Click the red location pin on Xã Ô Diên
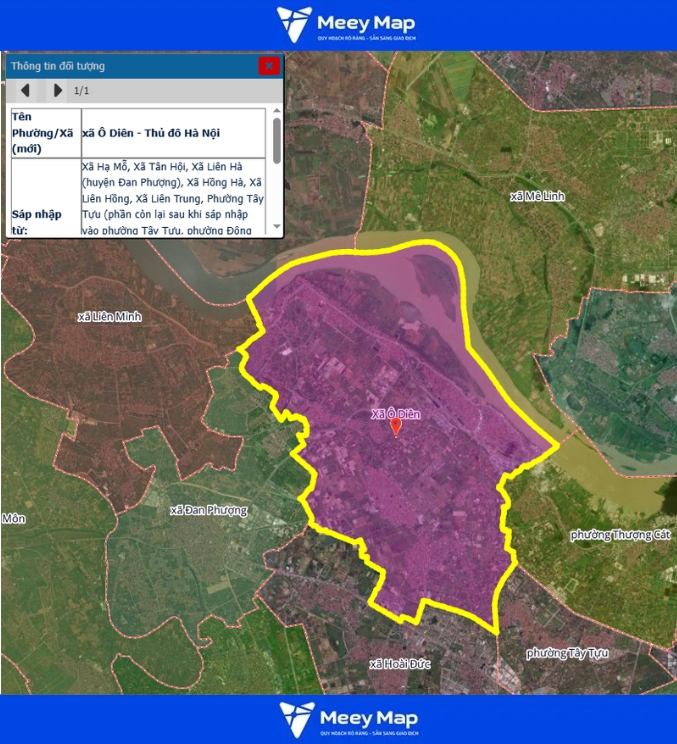 pos(396,428)
